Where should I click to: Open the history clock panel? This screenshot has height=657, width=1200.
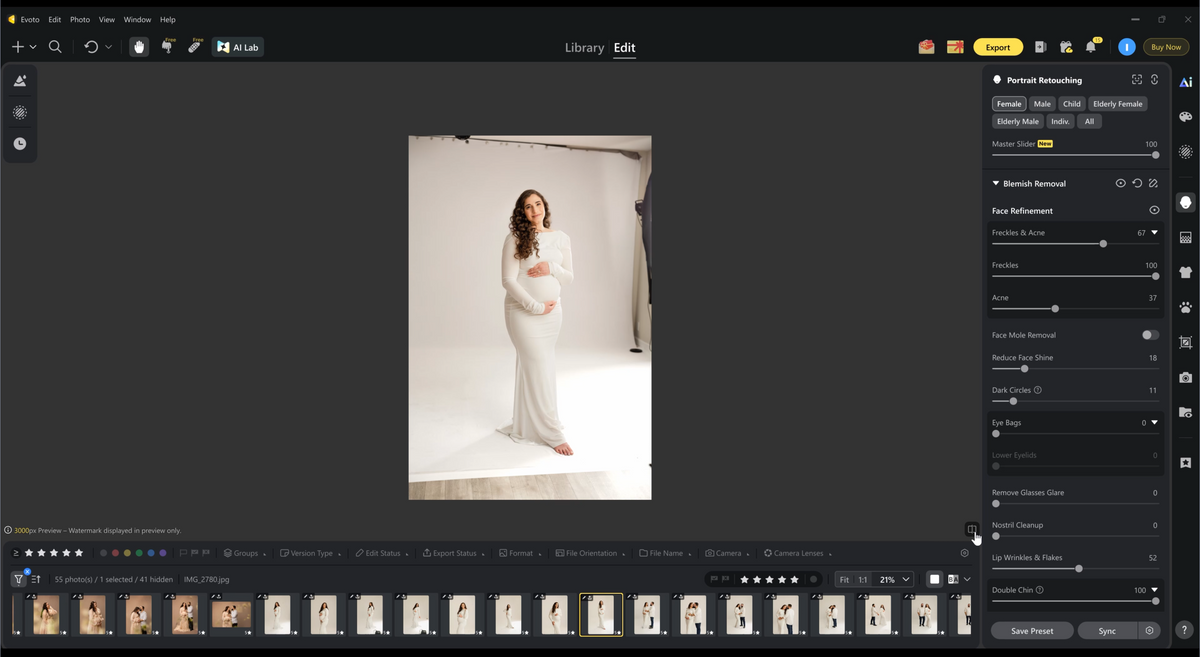20,144
